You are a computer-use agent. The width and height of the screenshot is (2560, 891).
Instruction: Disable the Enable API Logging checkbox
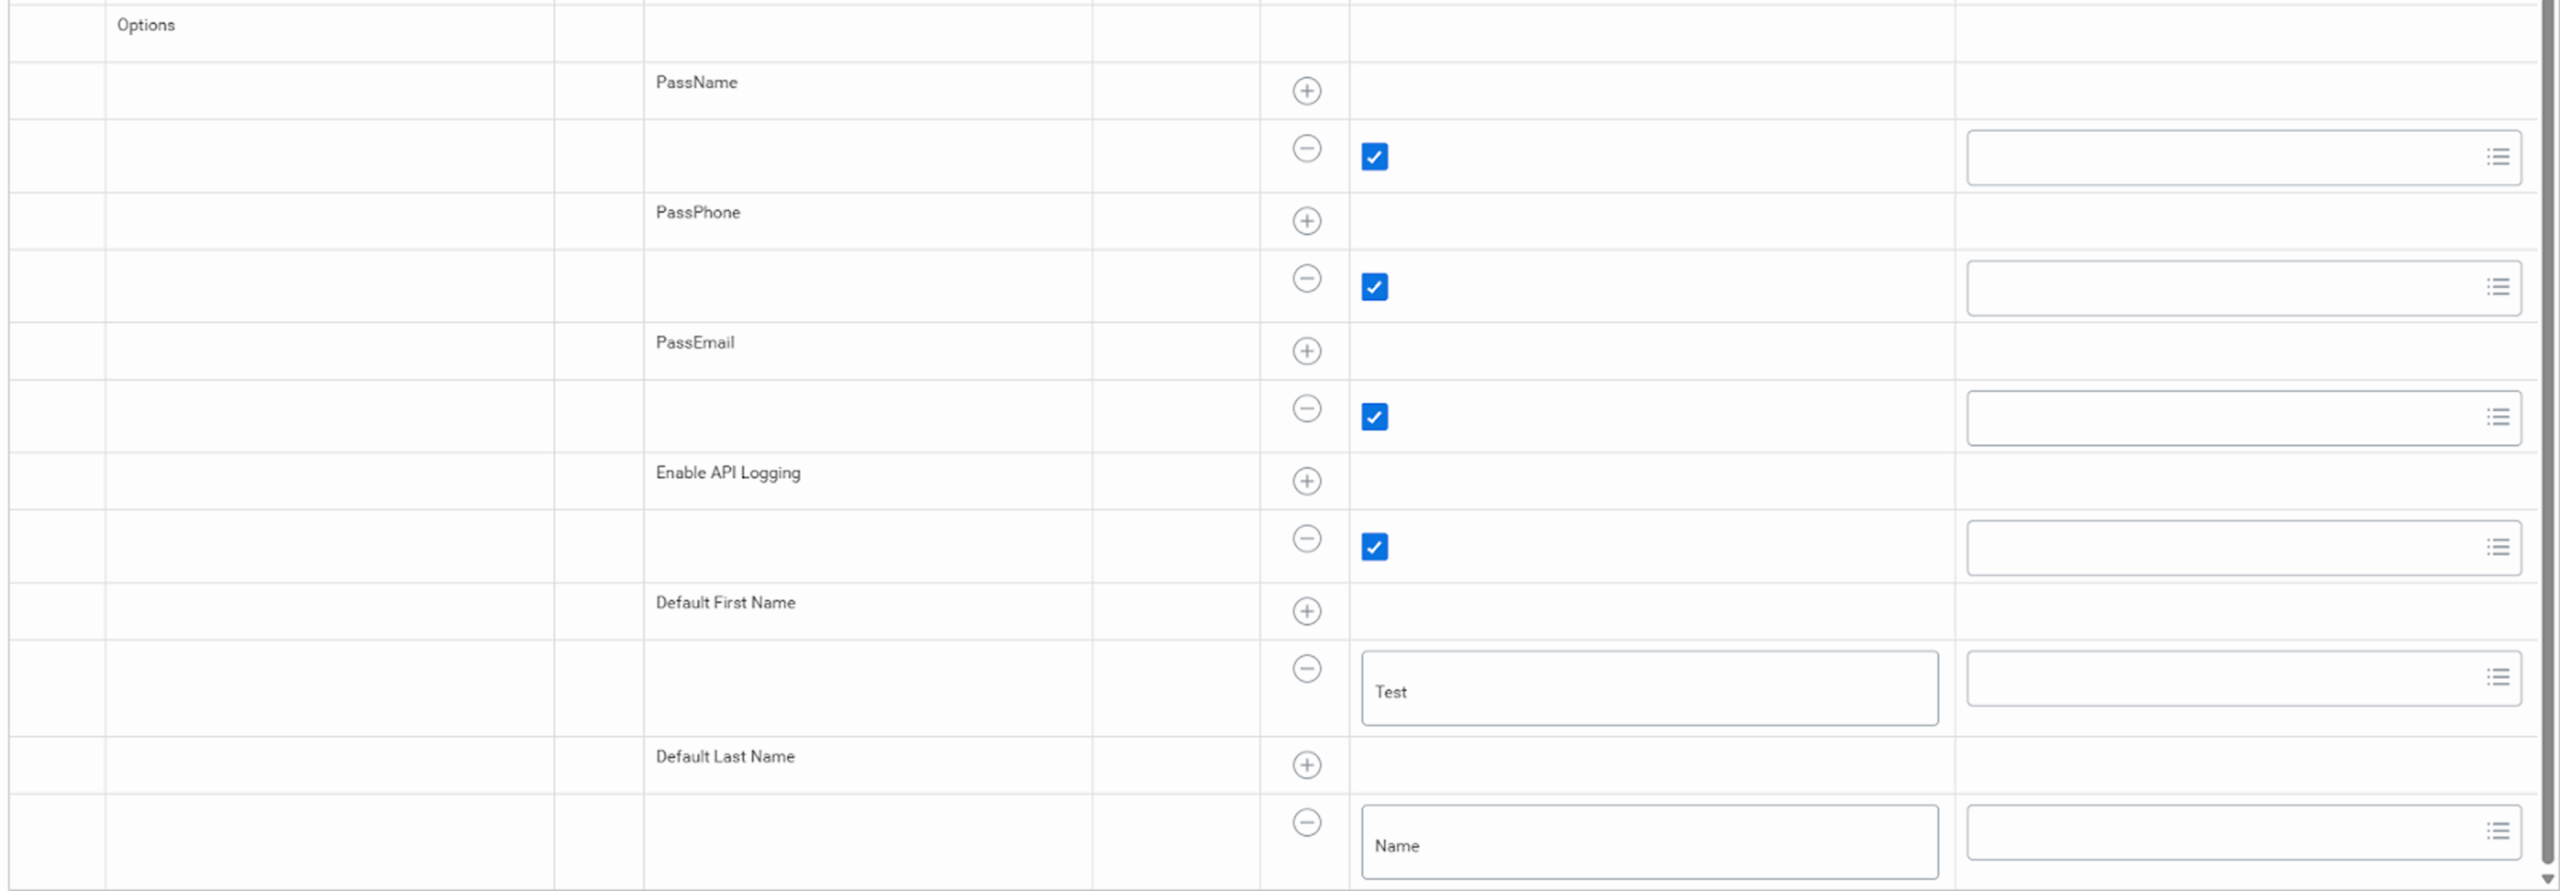pos(1374,547)
